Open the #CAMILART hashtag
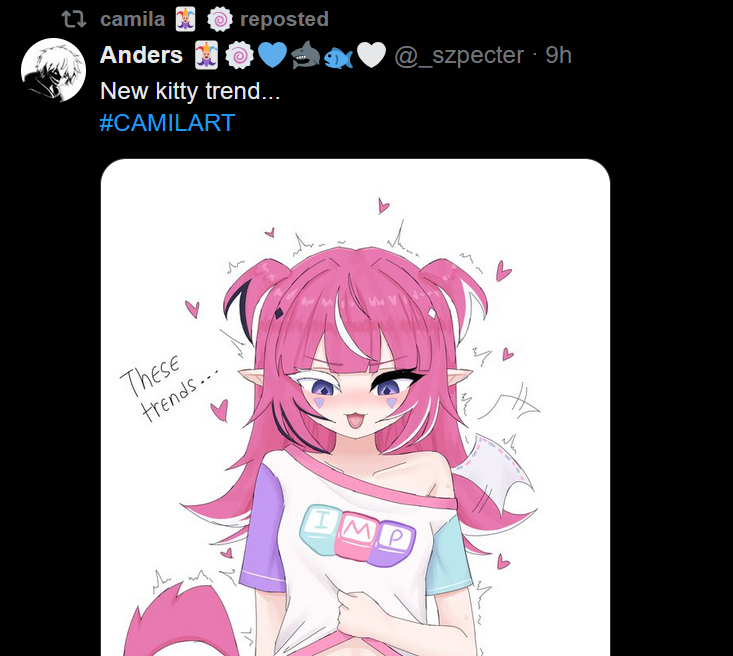 (167, 123)
